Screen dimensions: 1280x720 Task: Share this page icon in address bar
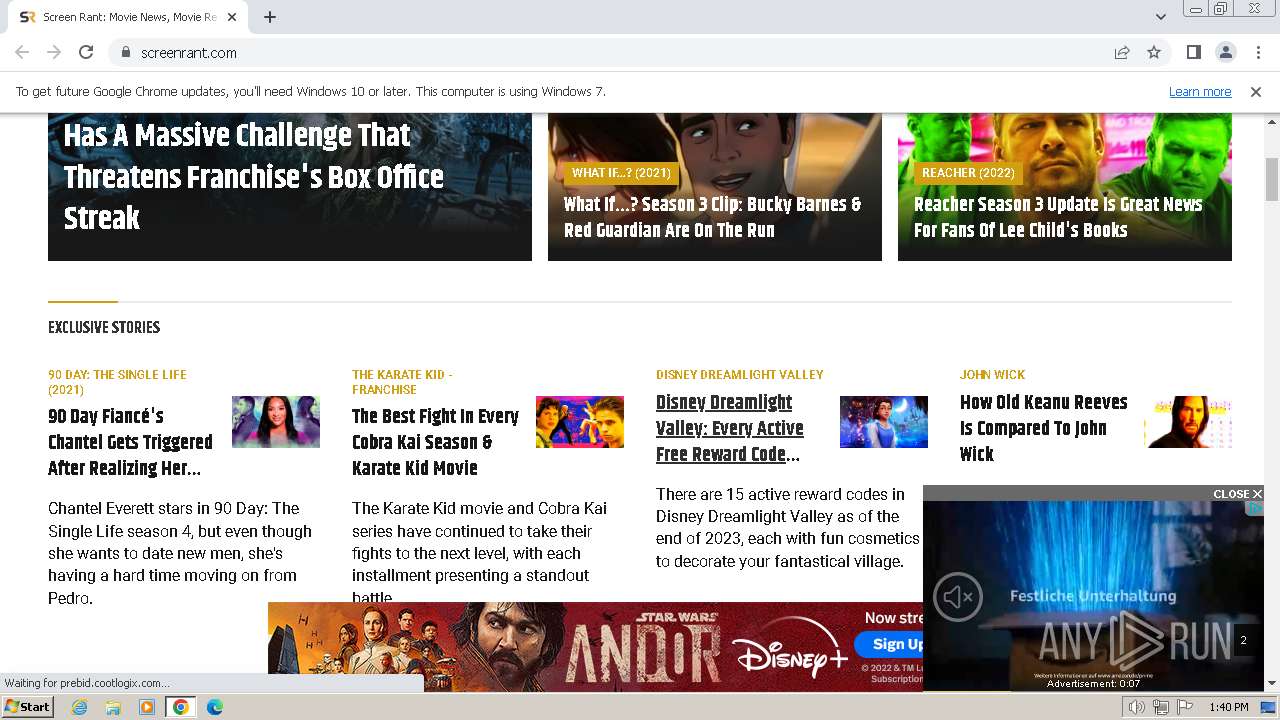pyautogui.click(x=1122, y=52)
